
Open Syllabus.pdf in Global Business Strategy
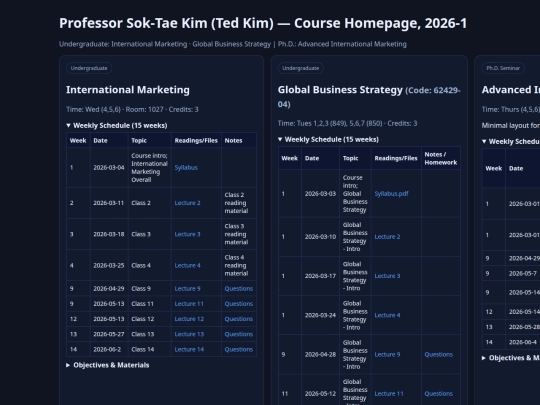[x=391, y=194]
